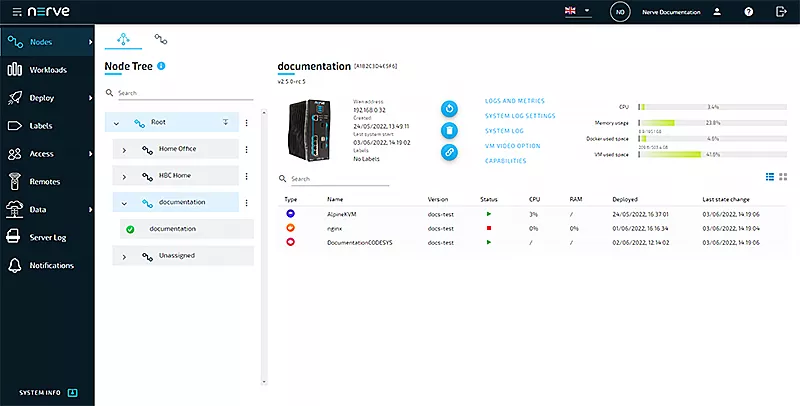Collapse the documentation tree element
The height and width of the screenshot is (406, 800).
point(124,203)
